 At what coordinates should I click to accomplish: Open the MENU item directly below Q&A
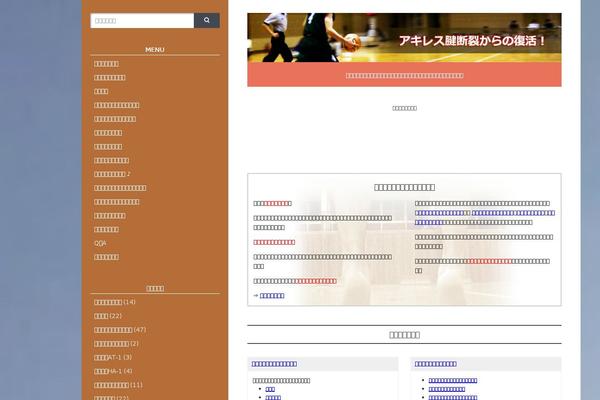click(x=106, y=257)
